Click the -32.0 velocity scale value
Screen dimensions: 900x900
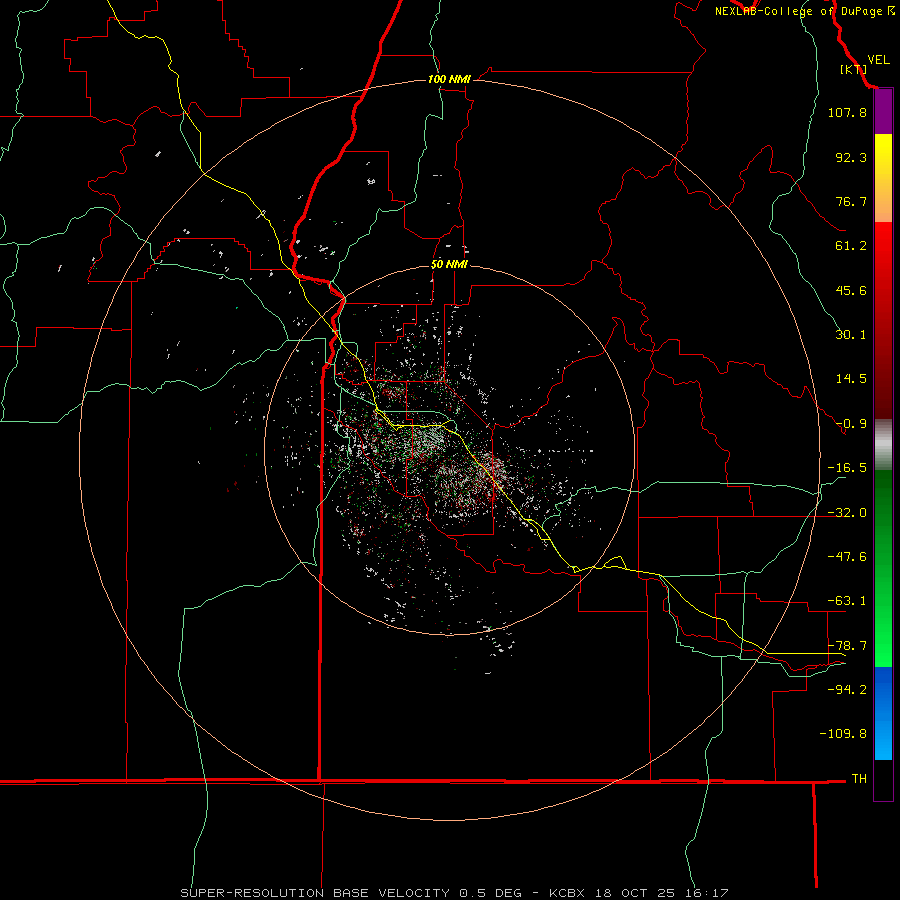[x=847, y=513]
